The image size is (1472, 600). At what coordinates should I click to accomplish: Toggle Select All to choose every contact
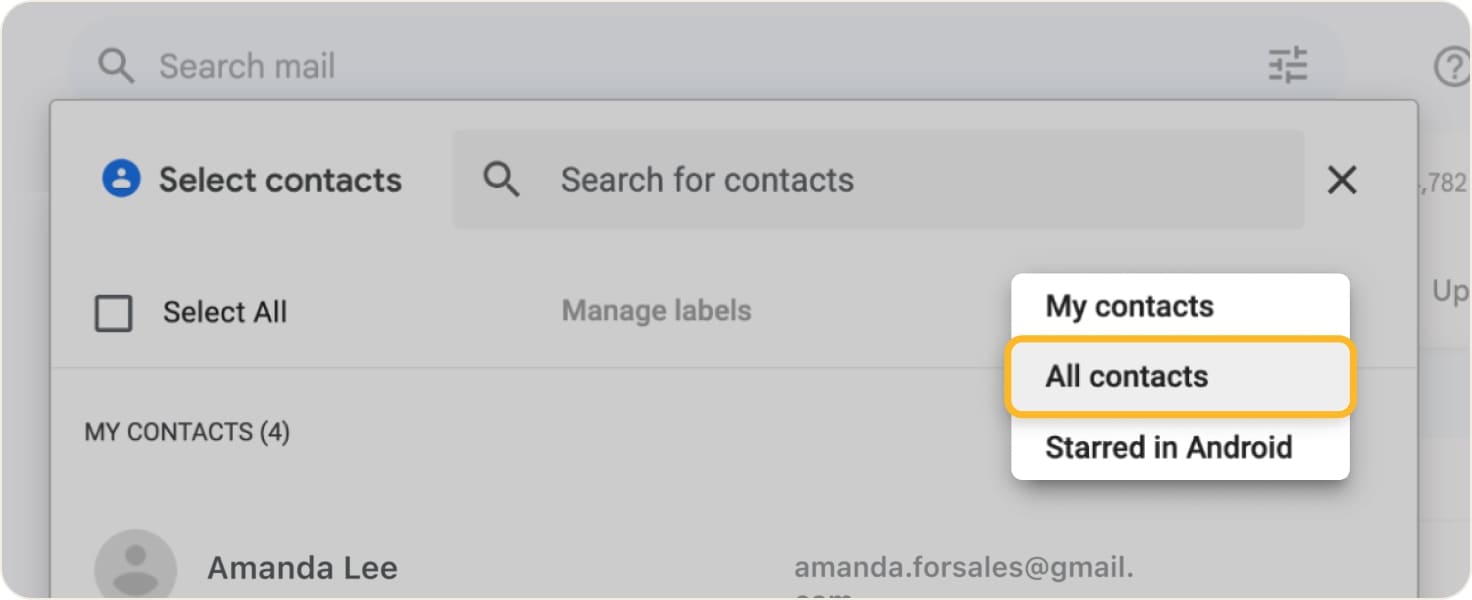(113, 312)
